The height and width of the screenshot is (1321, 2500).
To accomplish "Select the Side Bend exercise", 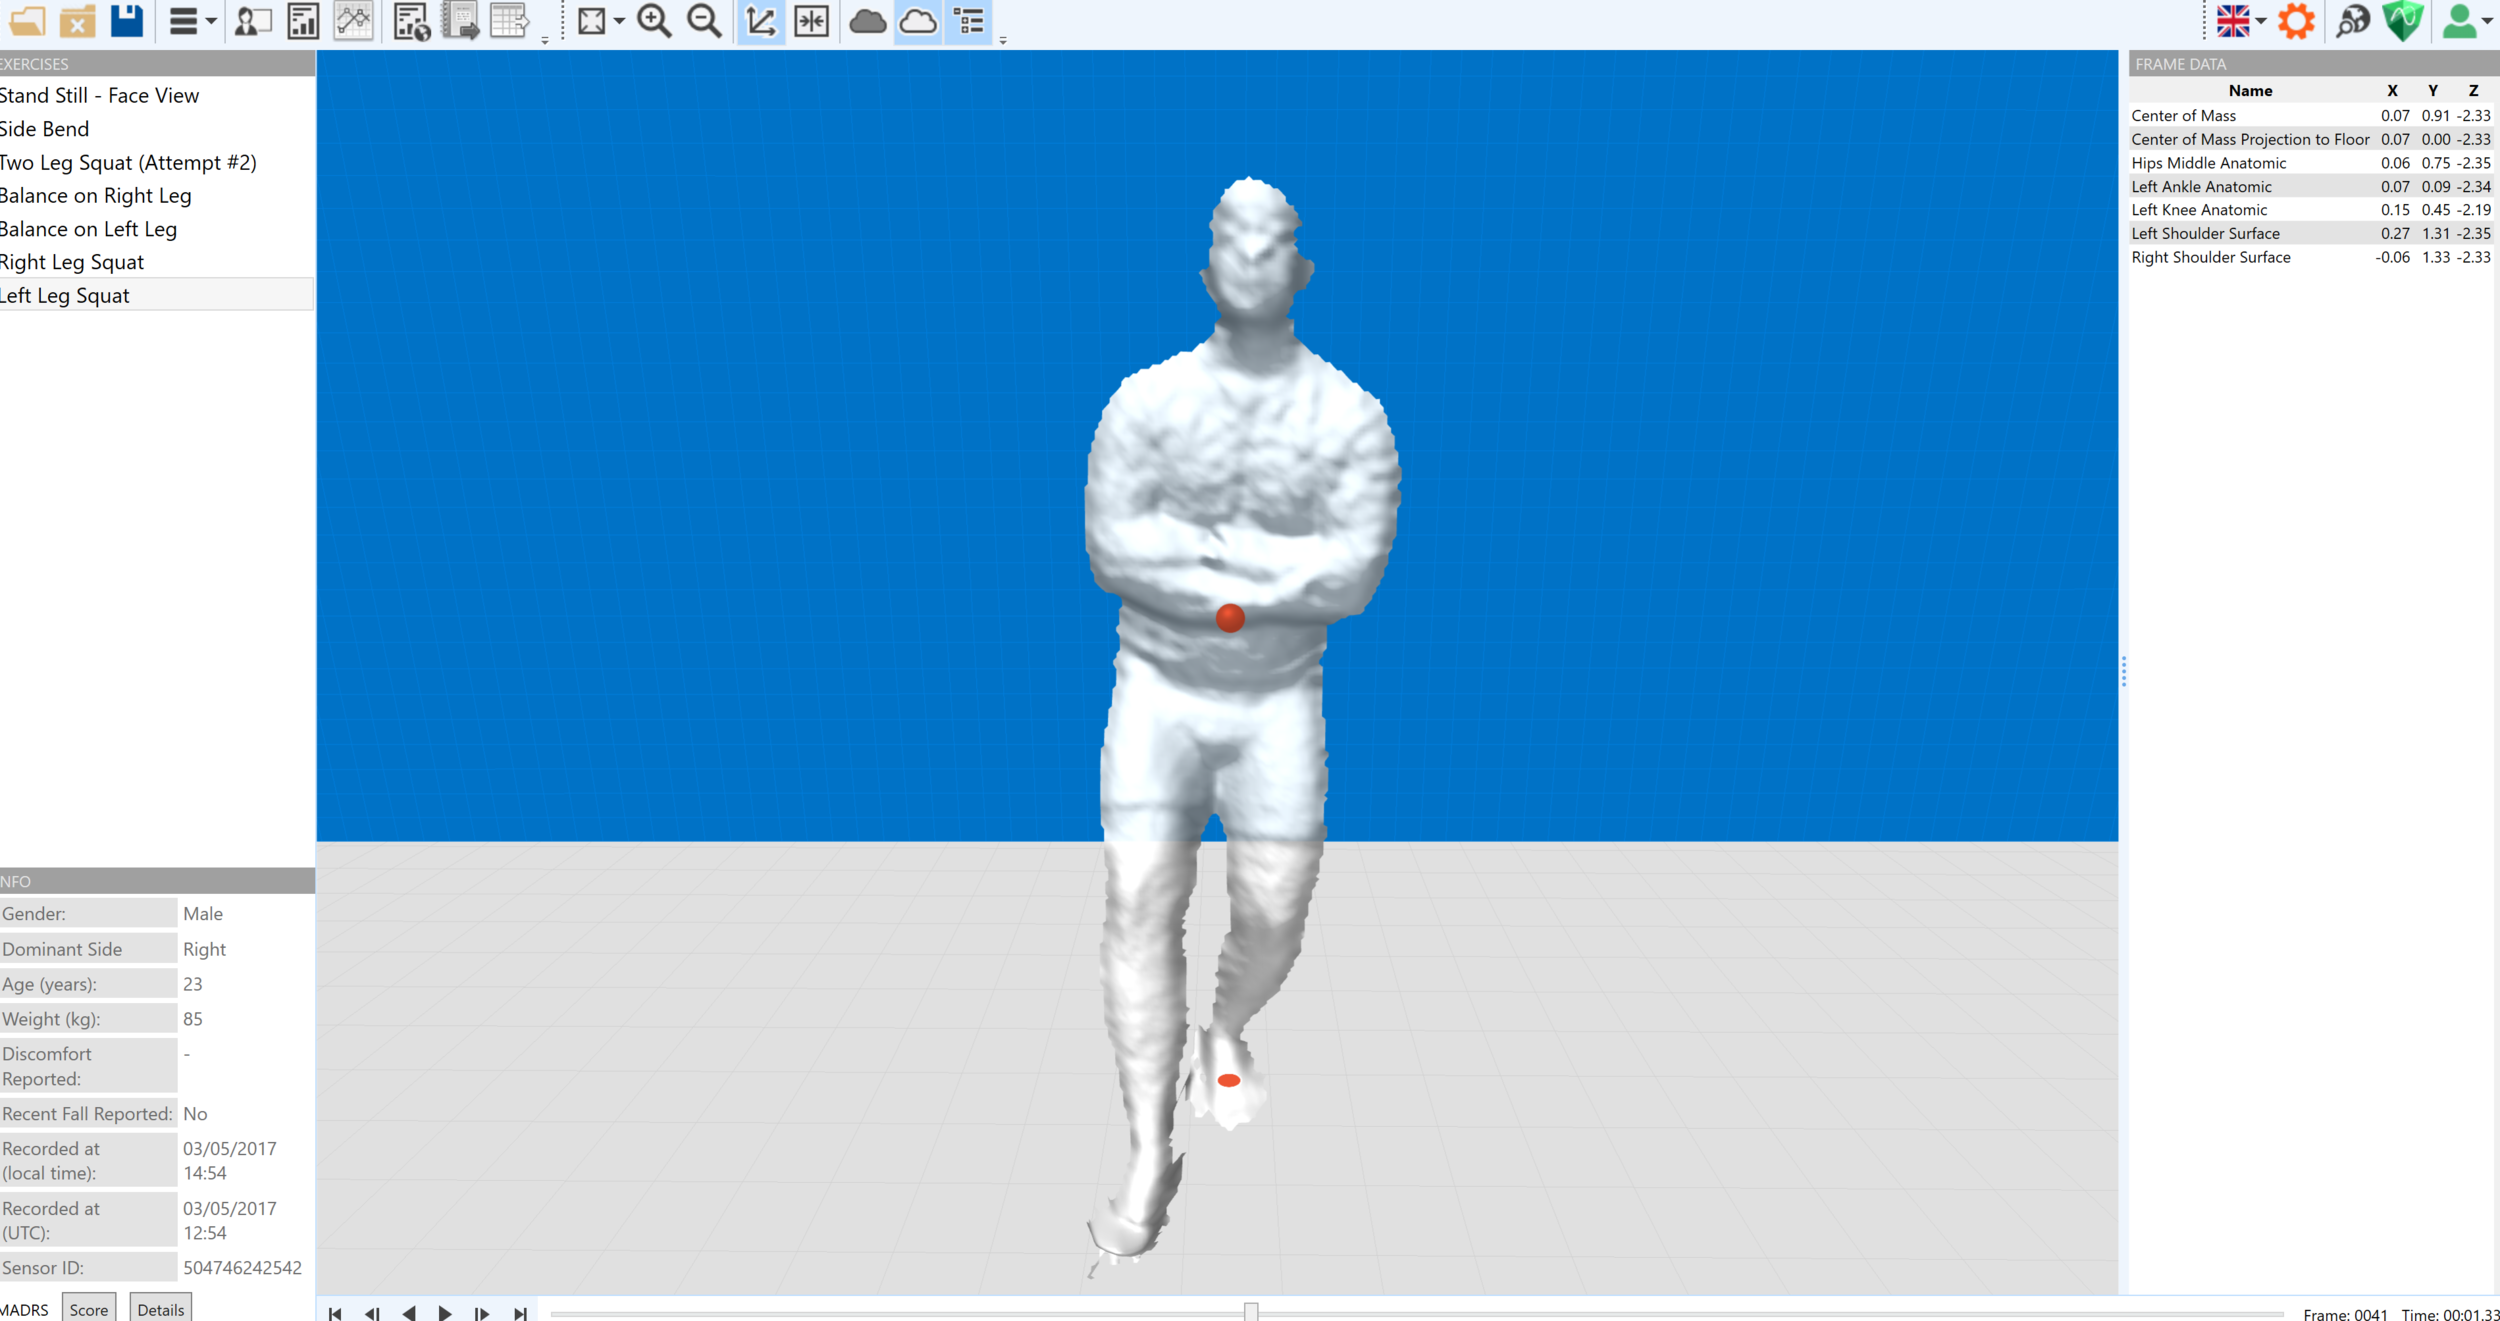I will tap(45, 129).
